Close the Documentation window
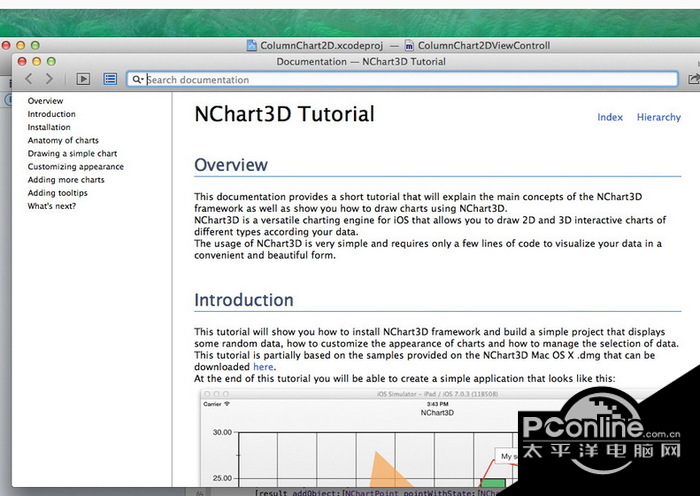The height and width of the screenshot is (496, 700). pyautogui.click(x=22, y=61)
